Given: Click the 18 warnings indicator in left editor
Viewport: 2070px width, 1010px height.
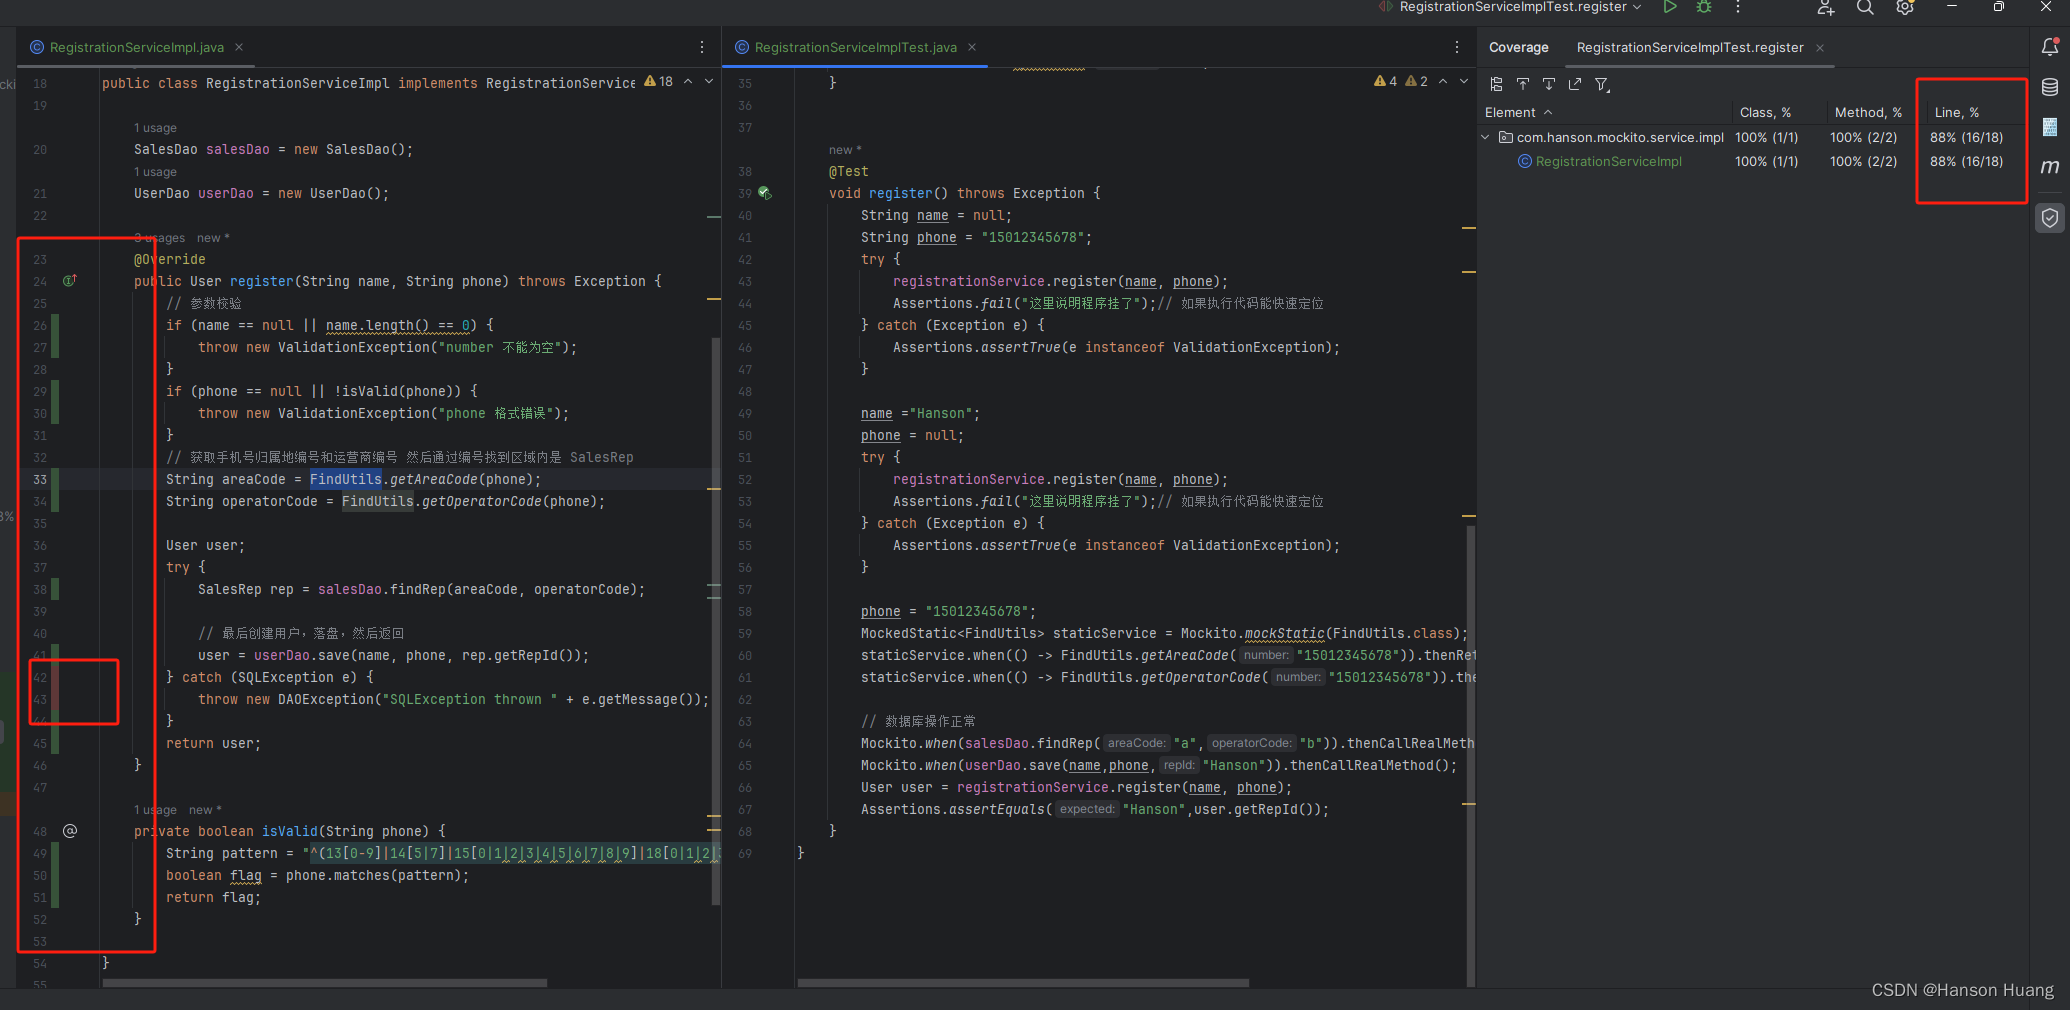Looking at the screenshot, I should tap(659, 82).
